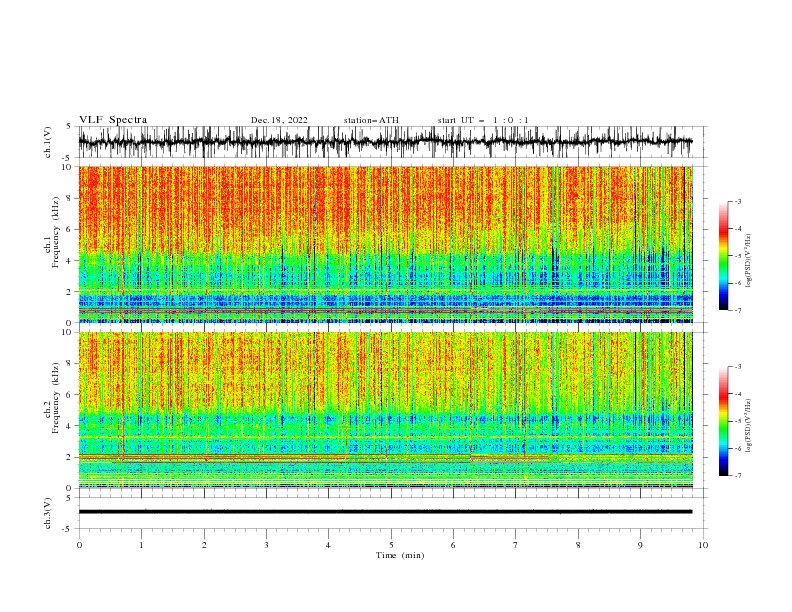The width and height of the screenshot is (792, 612).
Task: Click the ch.1 spectrogram color bar
Action: pos(723,256)
